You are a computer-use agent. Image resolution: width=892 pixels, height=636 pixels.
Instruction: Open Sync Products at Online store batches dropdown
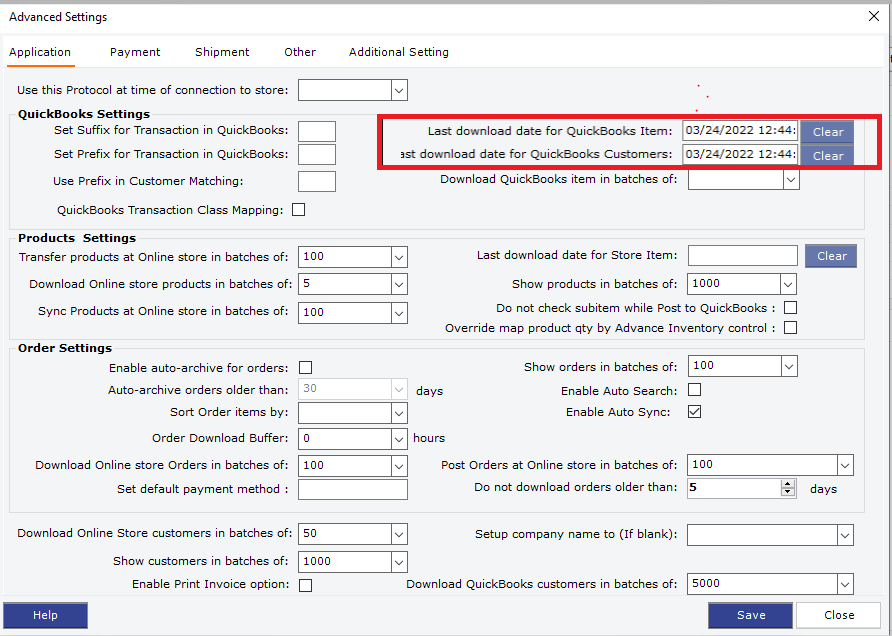pyautogui.click(x=399, y=313)
